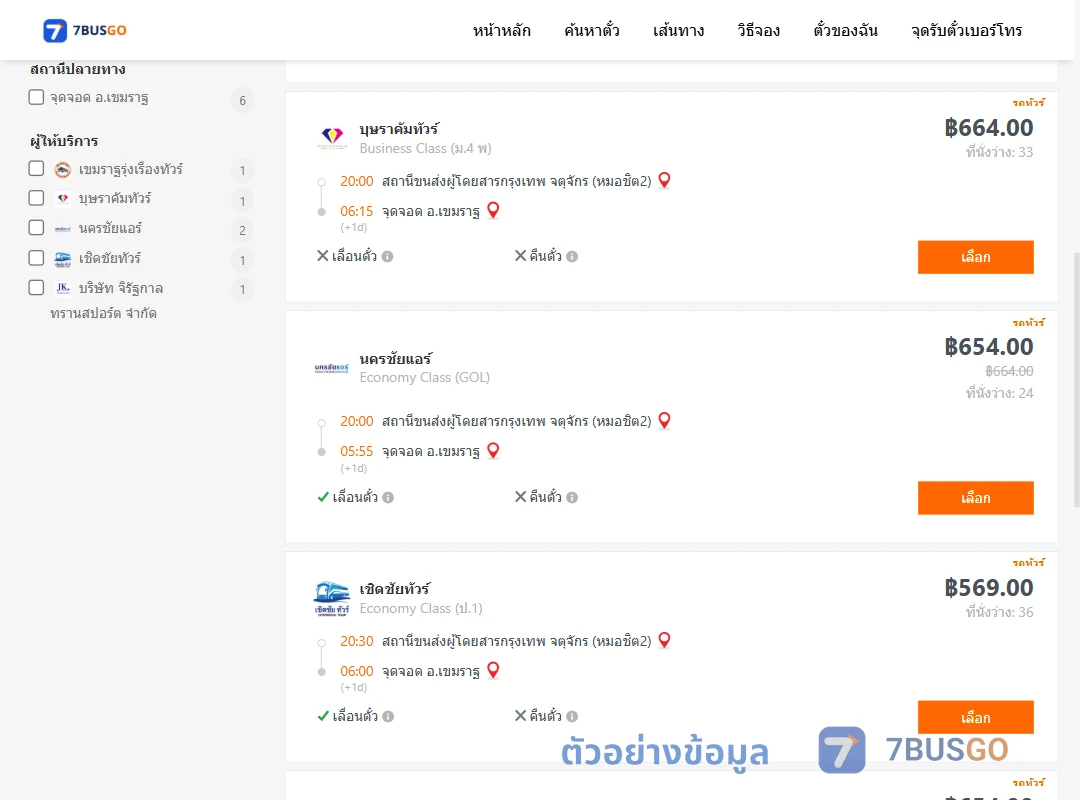1080x800 pixels.
Task: Open the ค้นหาตั๋ว menu item
Action: tap(592, 30)
